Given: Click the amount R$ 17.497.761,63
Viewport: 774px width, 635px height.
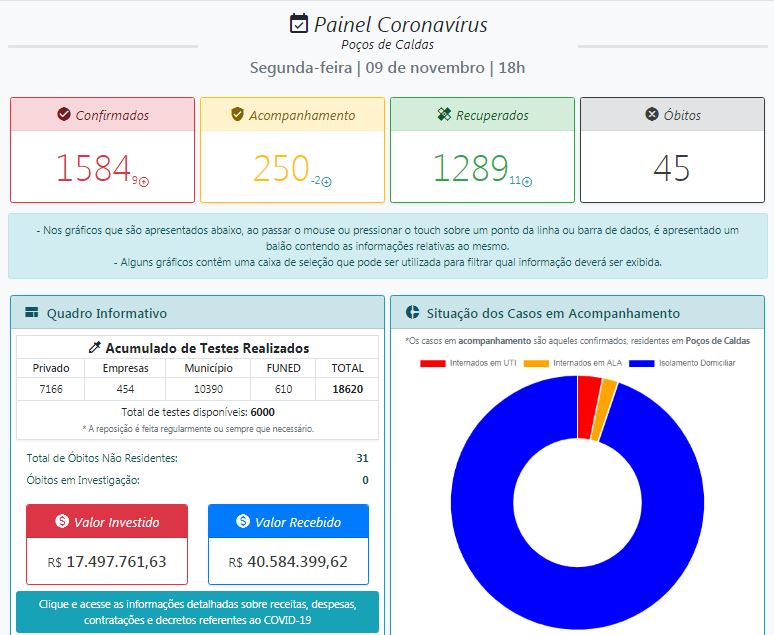Looking at the screenshot, I should point(107,562).
